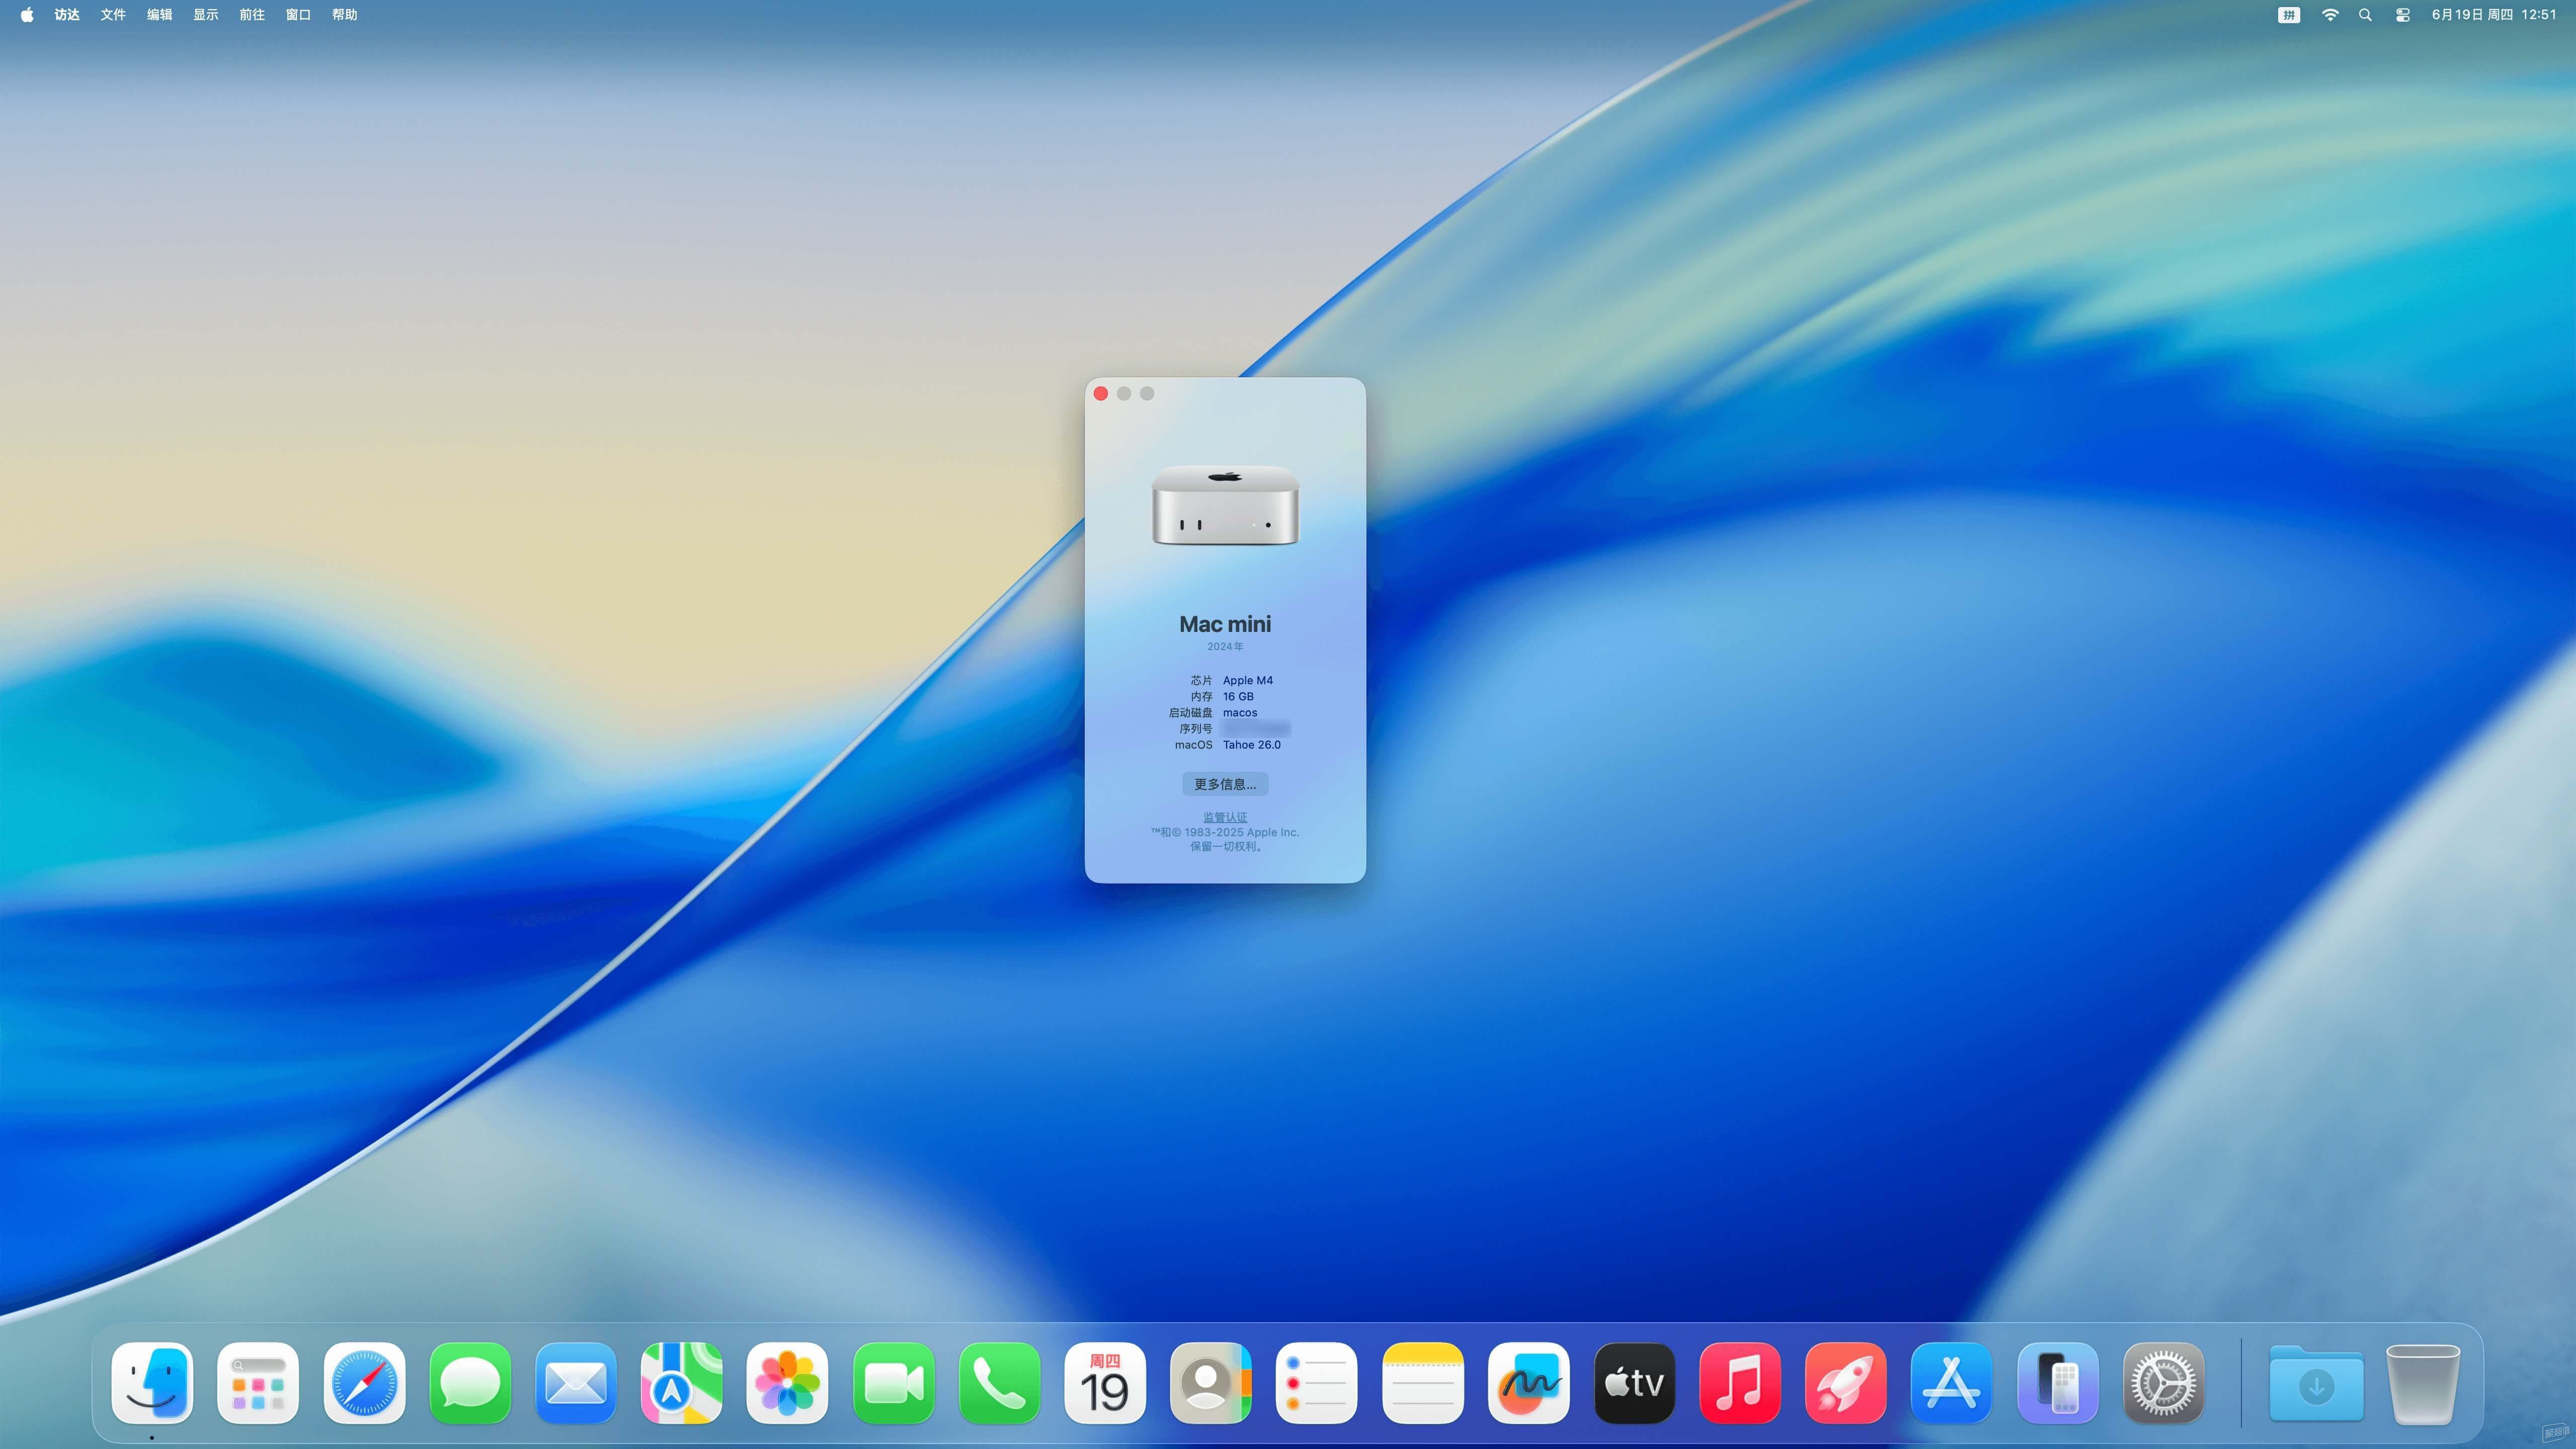Open the Apple menu
This screenshot has width=2576, height=1449.
coord(27,14)
